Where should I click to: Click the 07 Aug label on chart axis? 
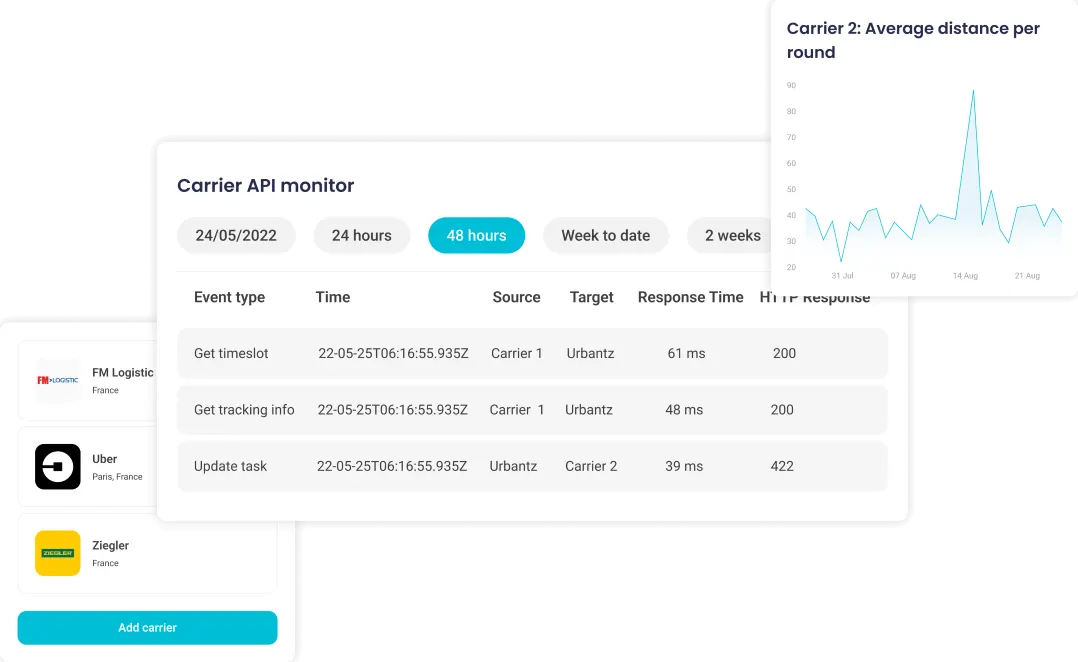coord(903,276)
